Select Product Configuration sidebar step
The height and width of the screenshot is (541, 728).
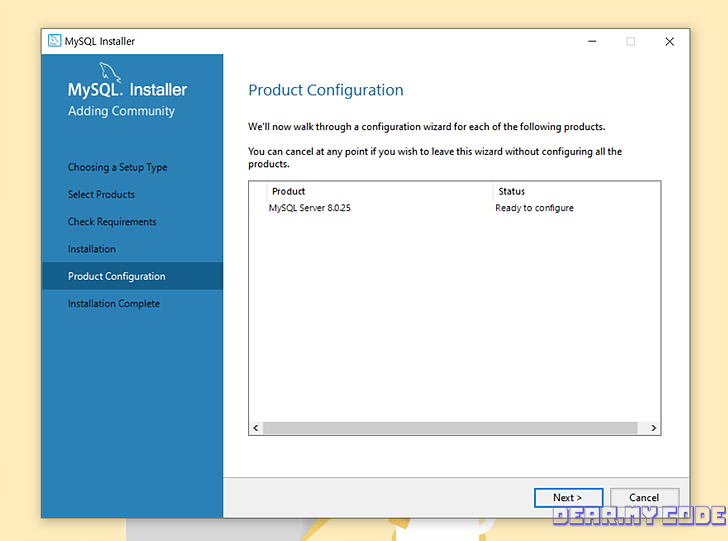[x=132, y=276]
